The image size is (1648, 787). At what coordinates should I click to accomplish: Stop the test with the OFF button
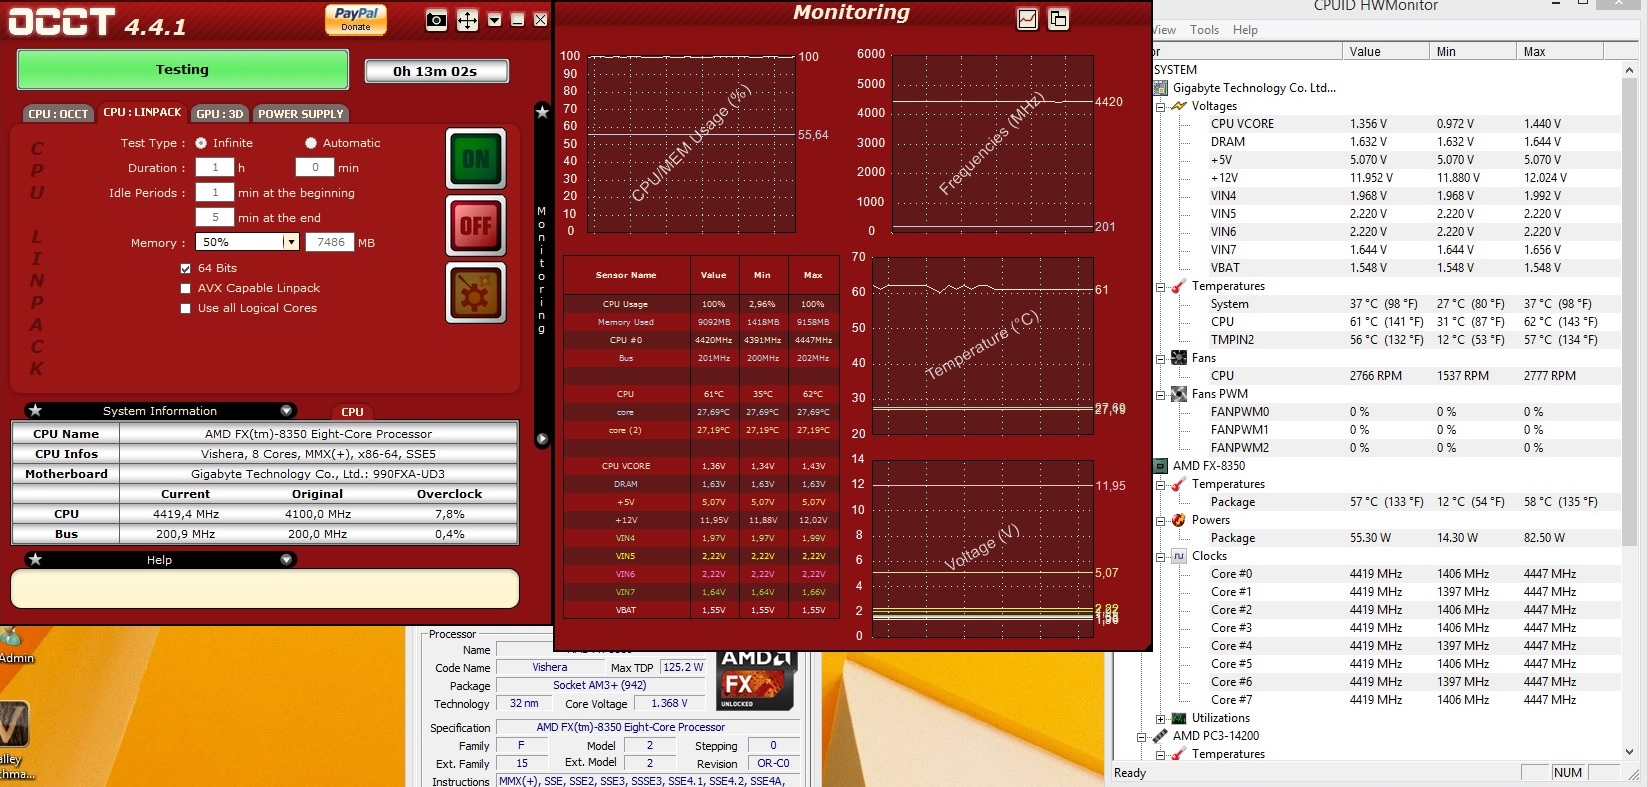pyautogui.click(x=475, y=226)
